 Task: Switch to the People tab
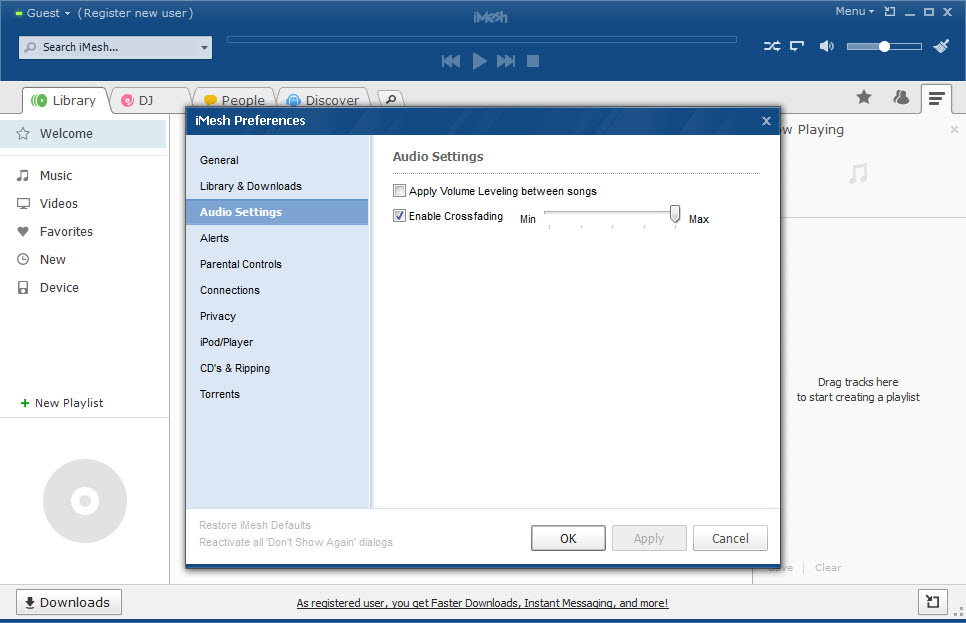pyautogui.click(x=235, y=100)
